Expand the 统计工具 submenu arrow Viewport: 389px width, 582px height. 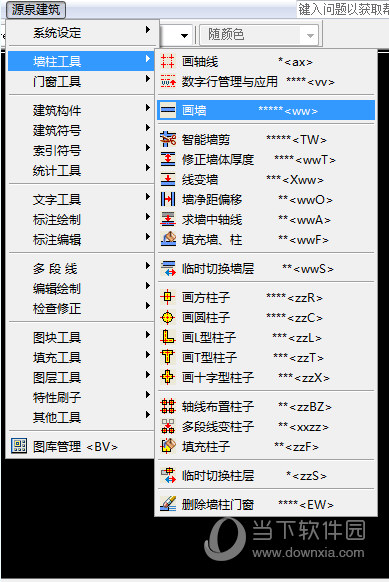click(x=148, y=168)
